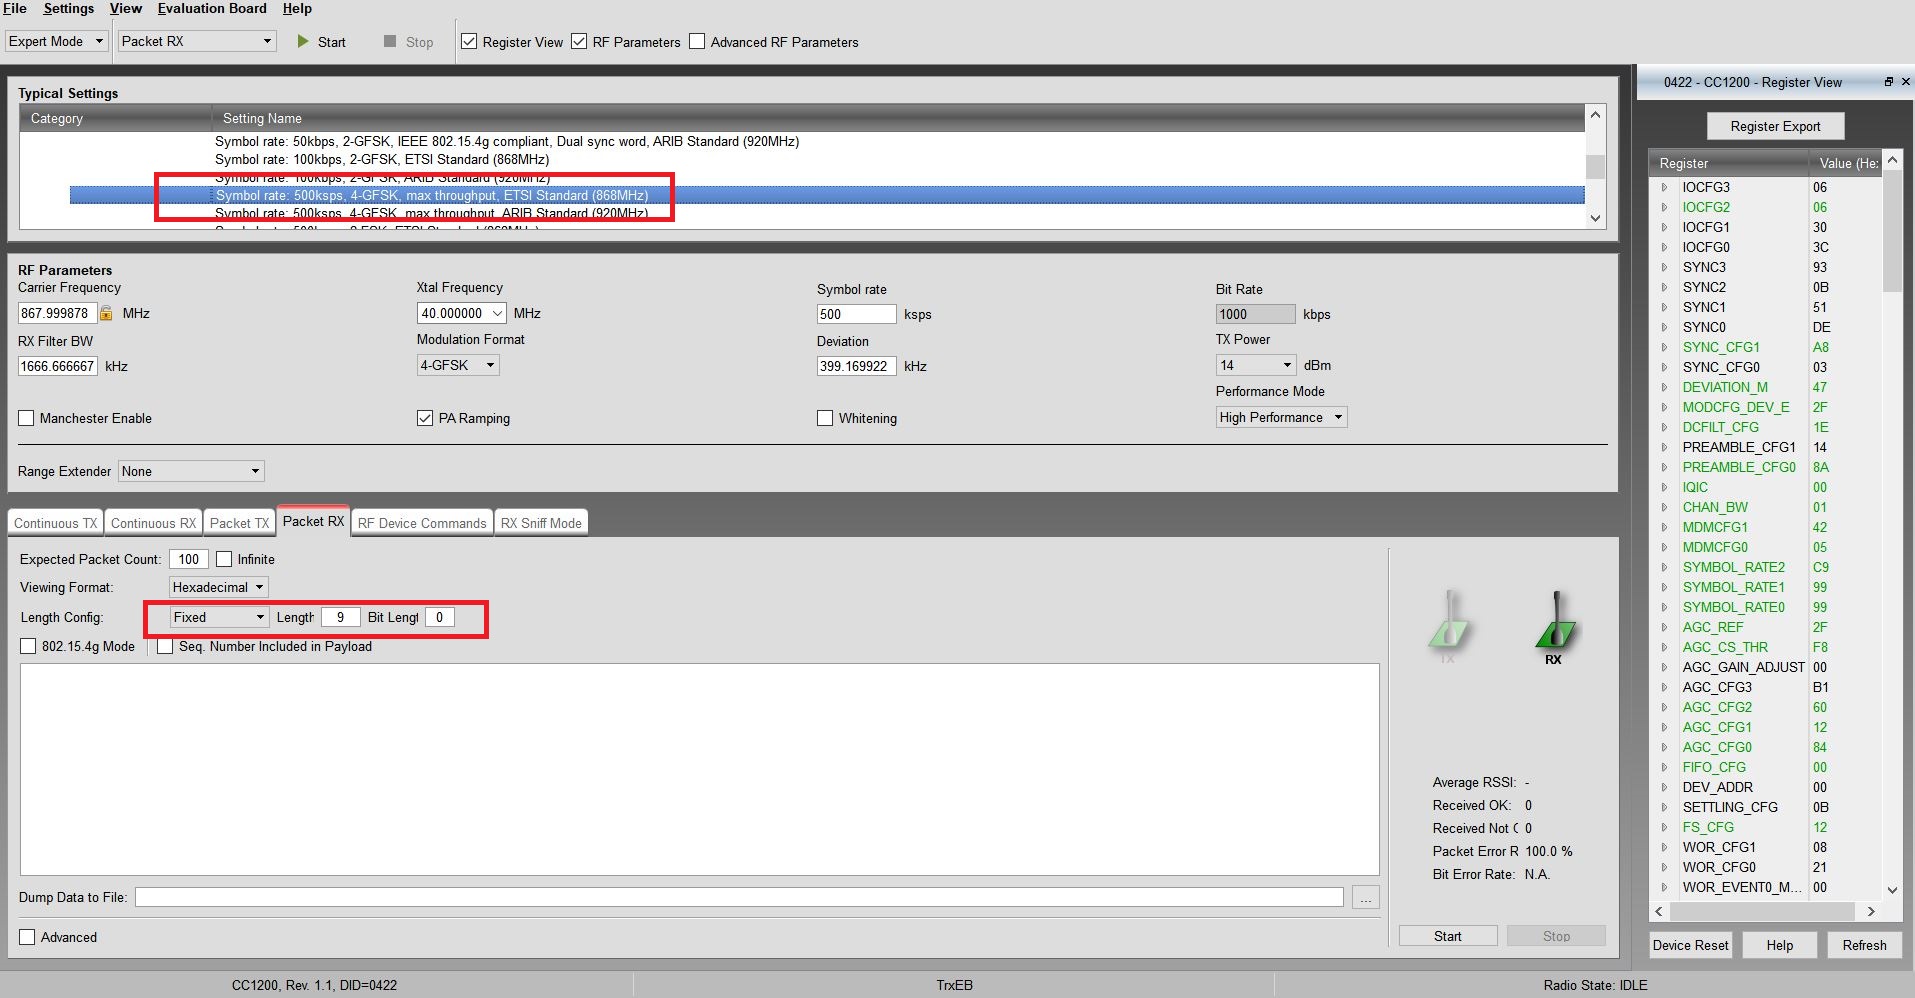Click the green Start play icon
The width and height of the screenshot is (1915, 998).
302,42
